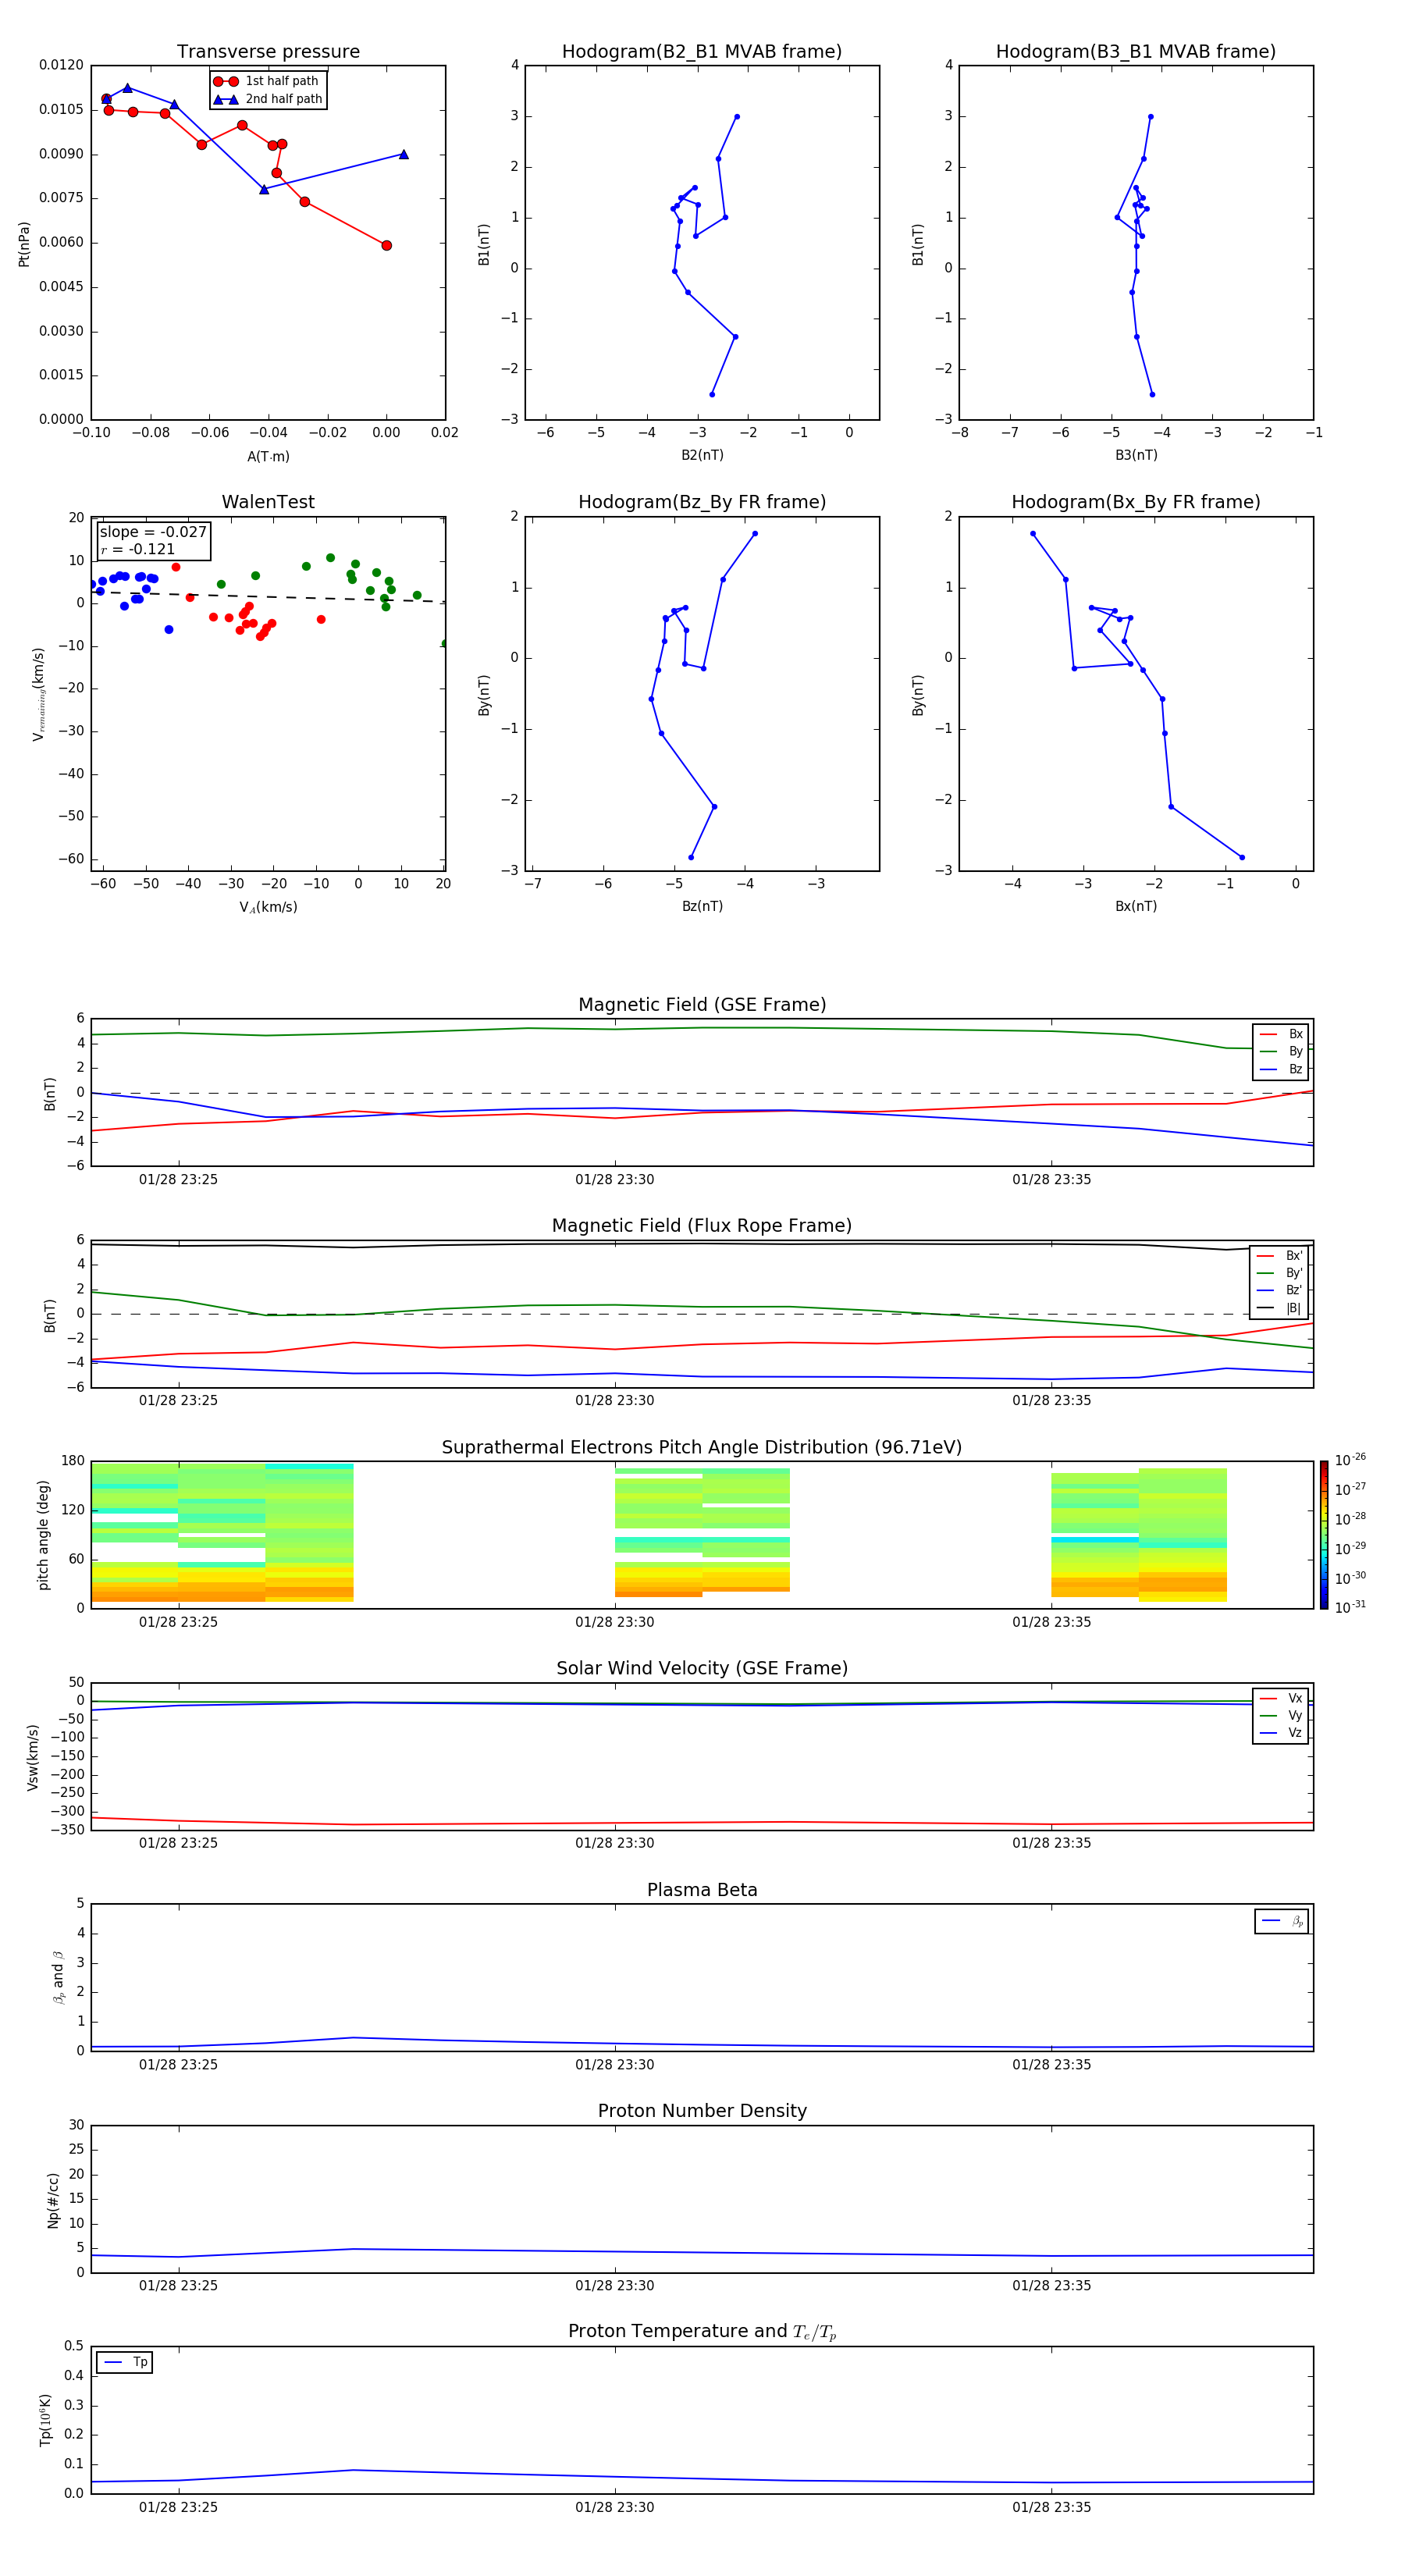Click the "Bx'" flux rope legend entry
The image size is (1405, 2576).
pos(1280,1256)
